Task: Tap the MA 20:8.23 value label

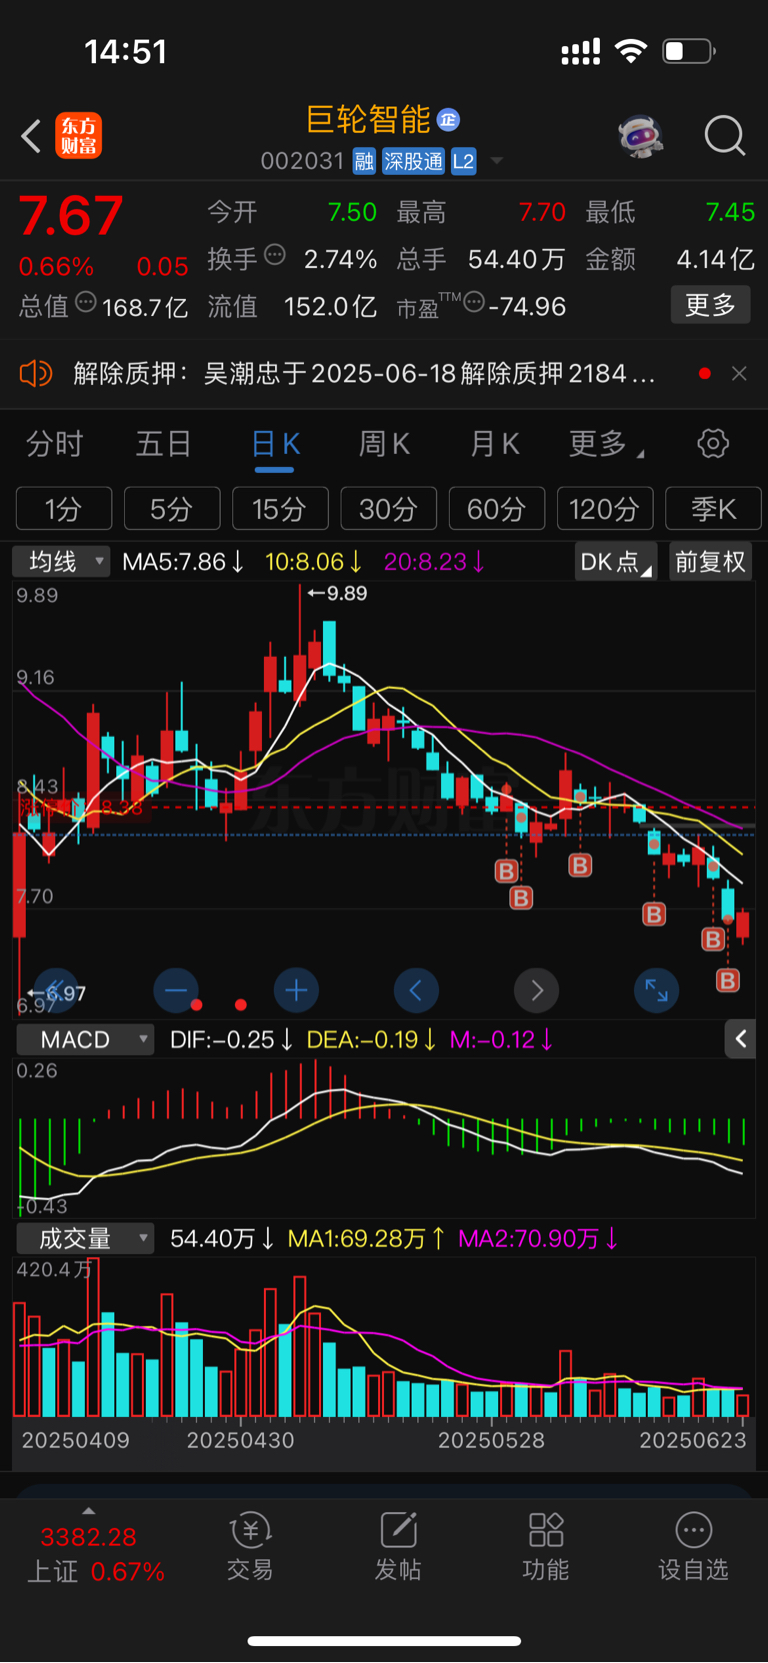Action: pyautogui.click(x=435, y=562)
